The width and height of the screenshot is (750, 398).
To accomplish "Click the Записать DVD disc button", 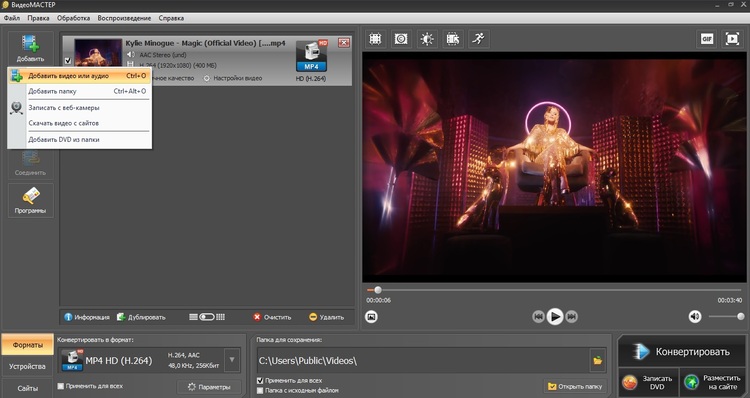I will 648,382.
